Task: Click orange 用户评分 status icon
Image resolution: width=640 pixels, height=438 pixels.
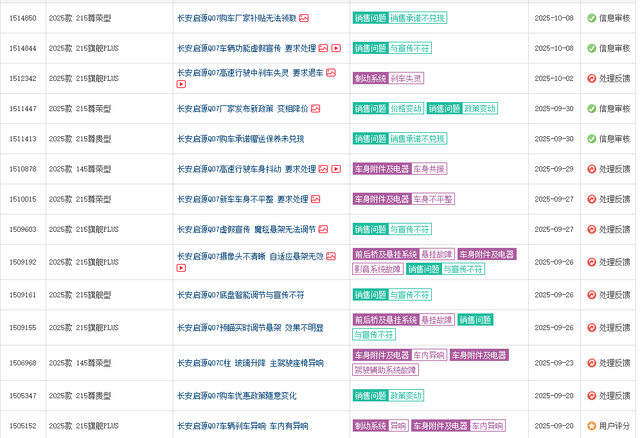Action: point(591,426)
